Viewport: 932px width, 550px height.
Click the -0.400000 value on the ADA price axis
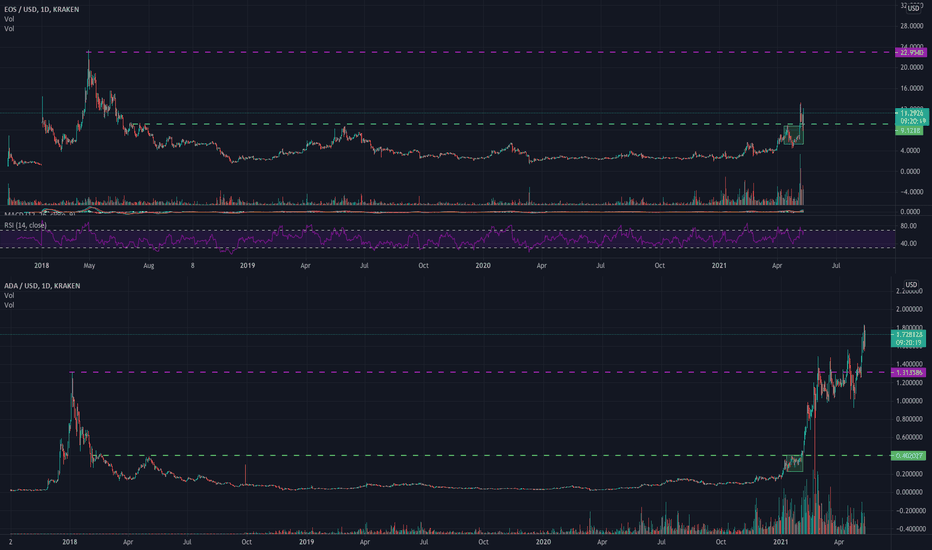point(911,529)
